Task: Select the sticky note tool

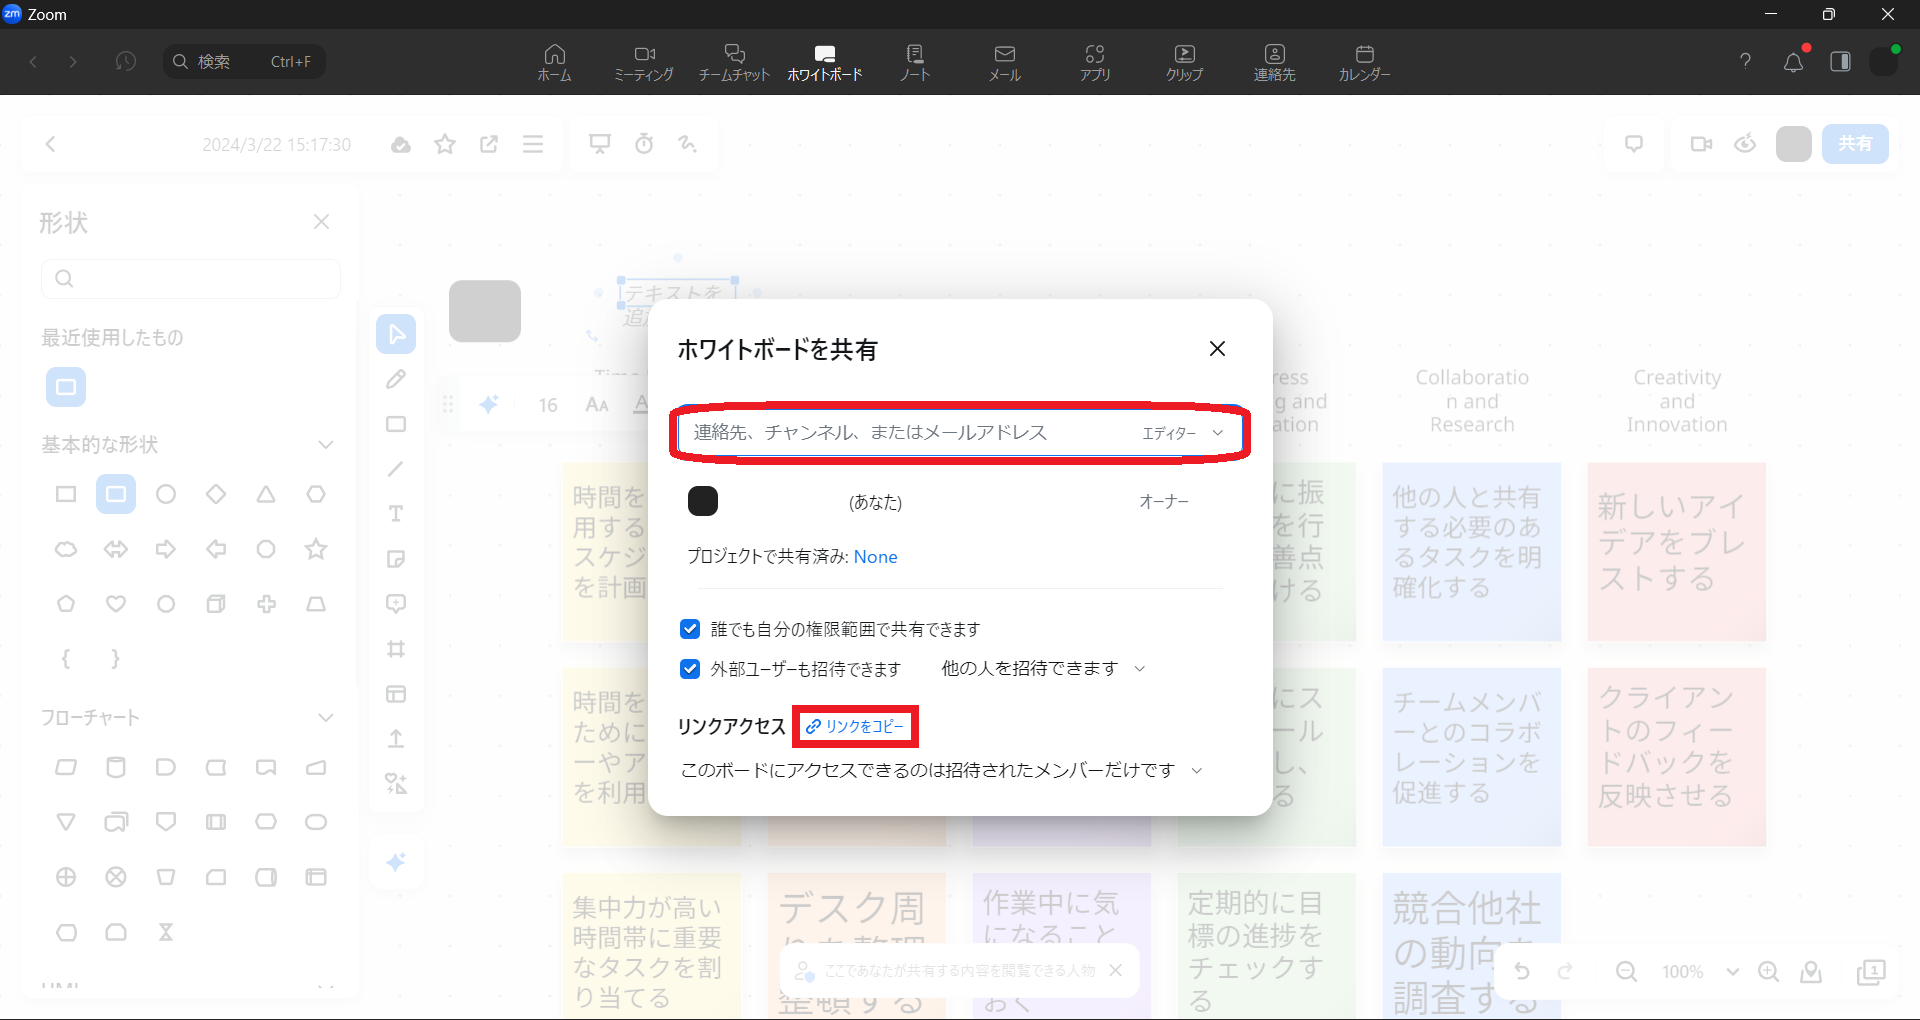Action: pos(396,559)
